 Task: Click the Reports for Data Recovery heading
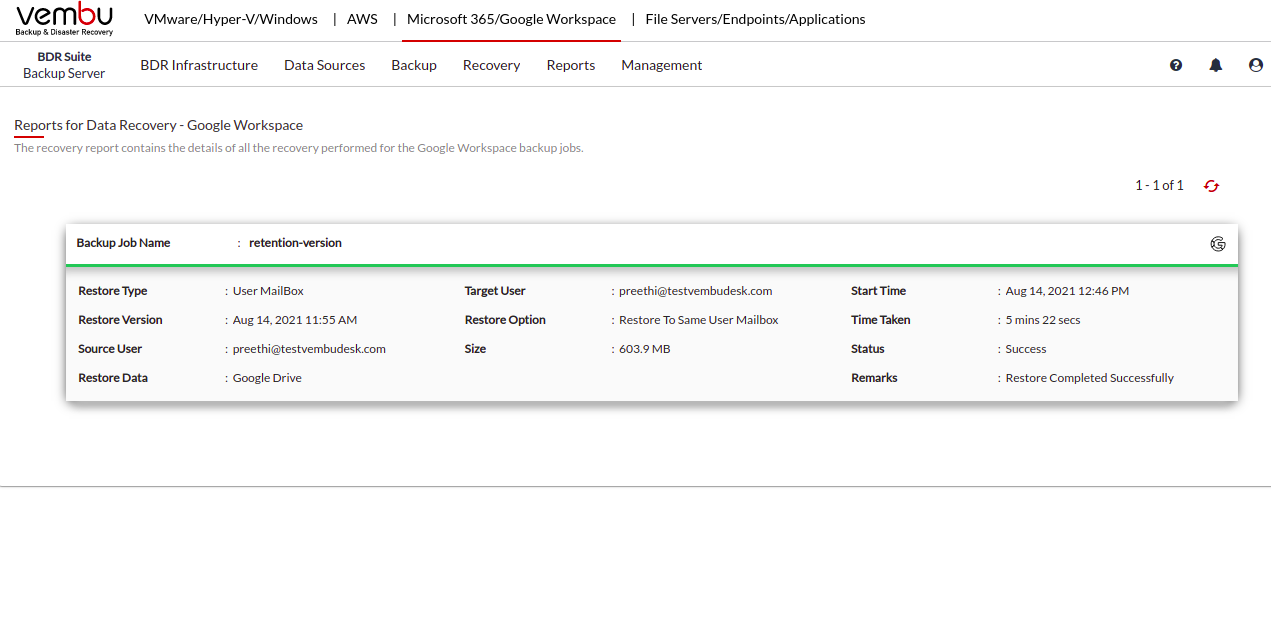point(159,125)
